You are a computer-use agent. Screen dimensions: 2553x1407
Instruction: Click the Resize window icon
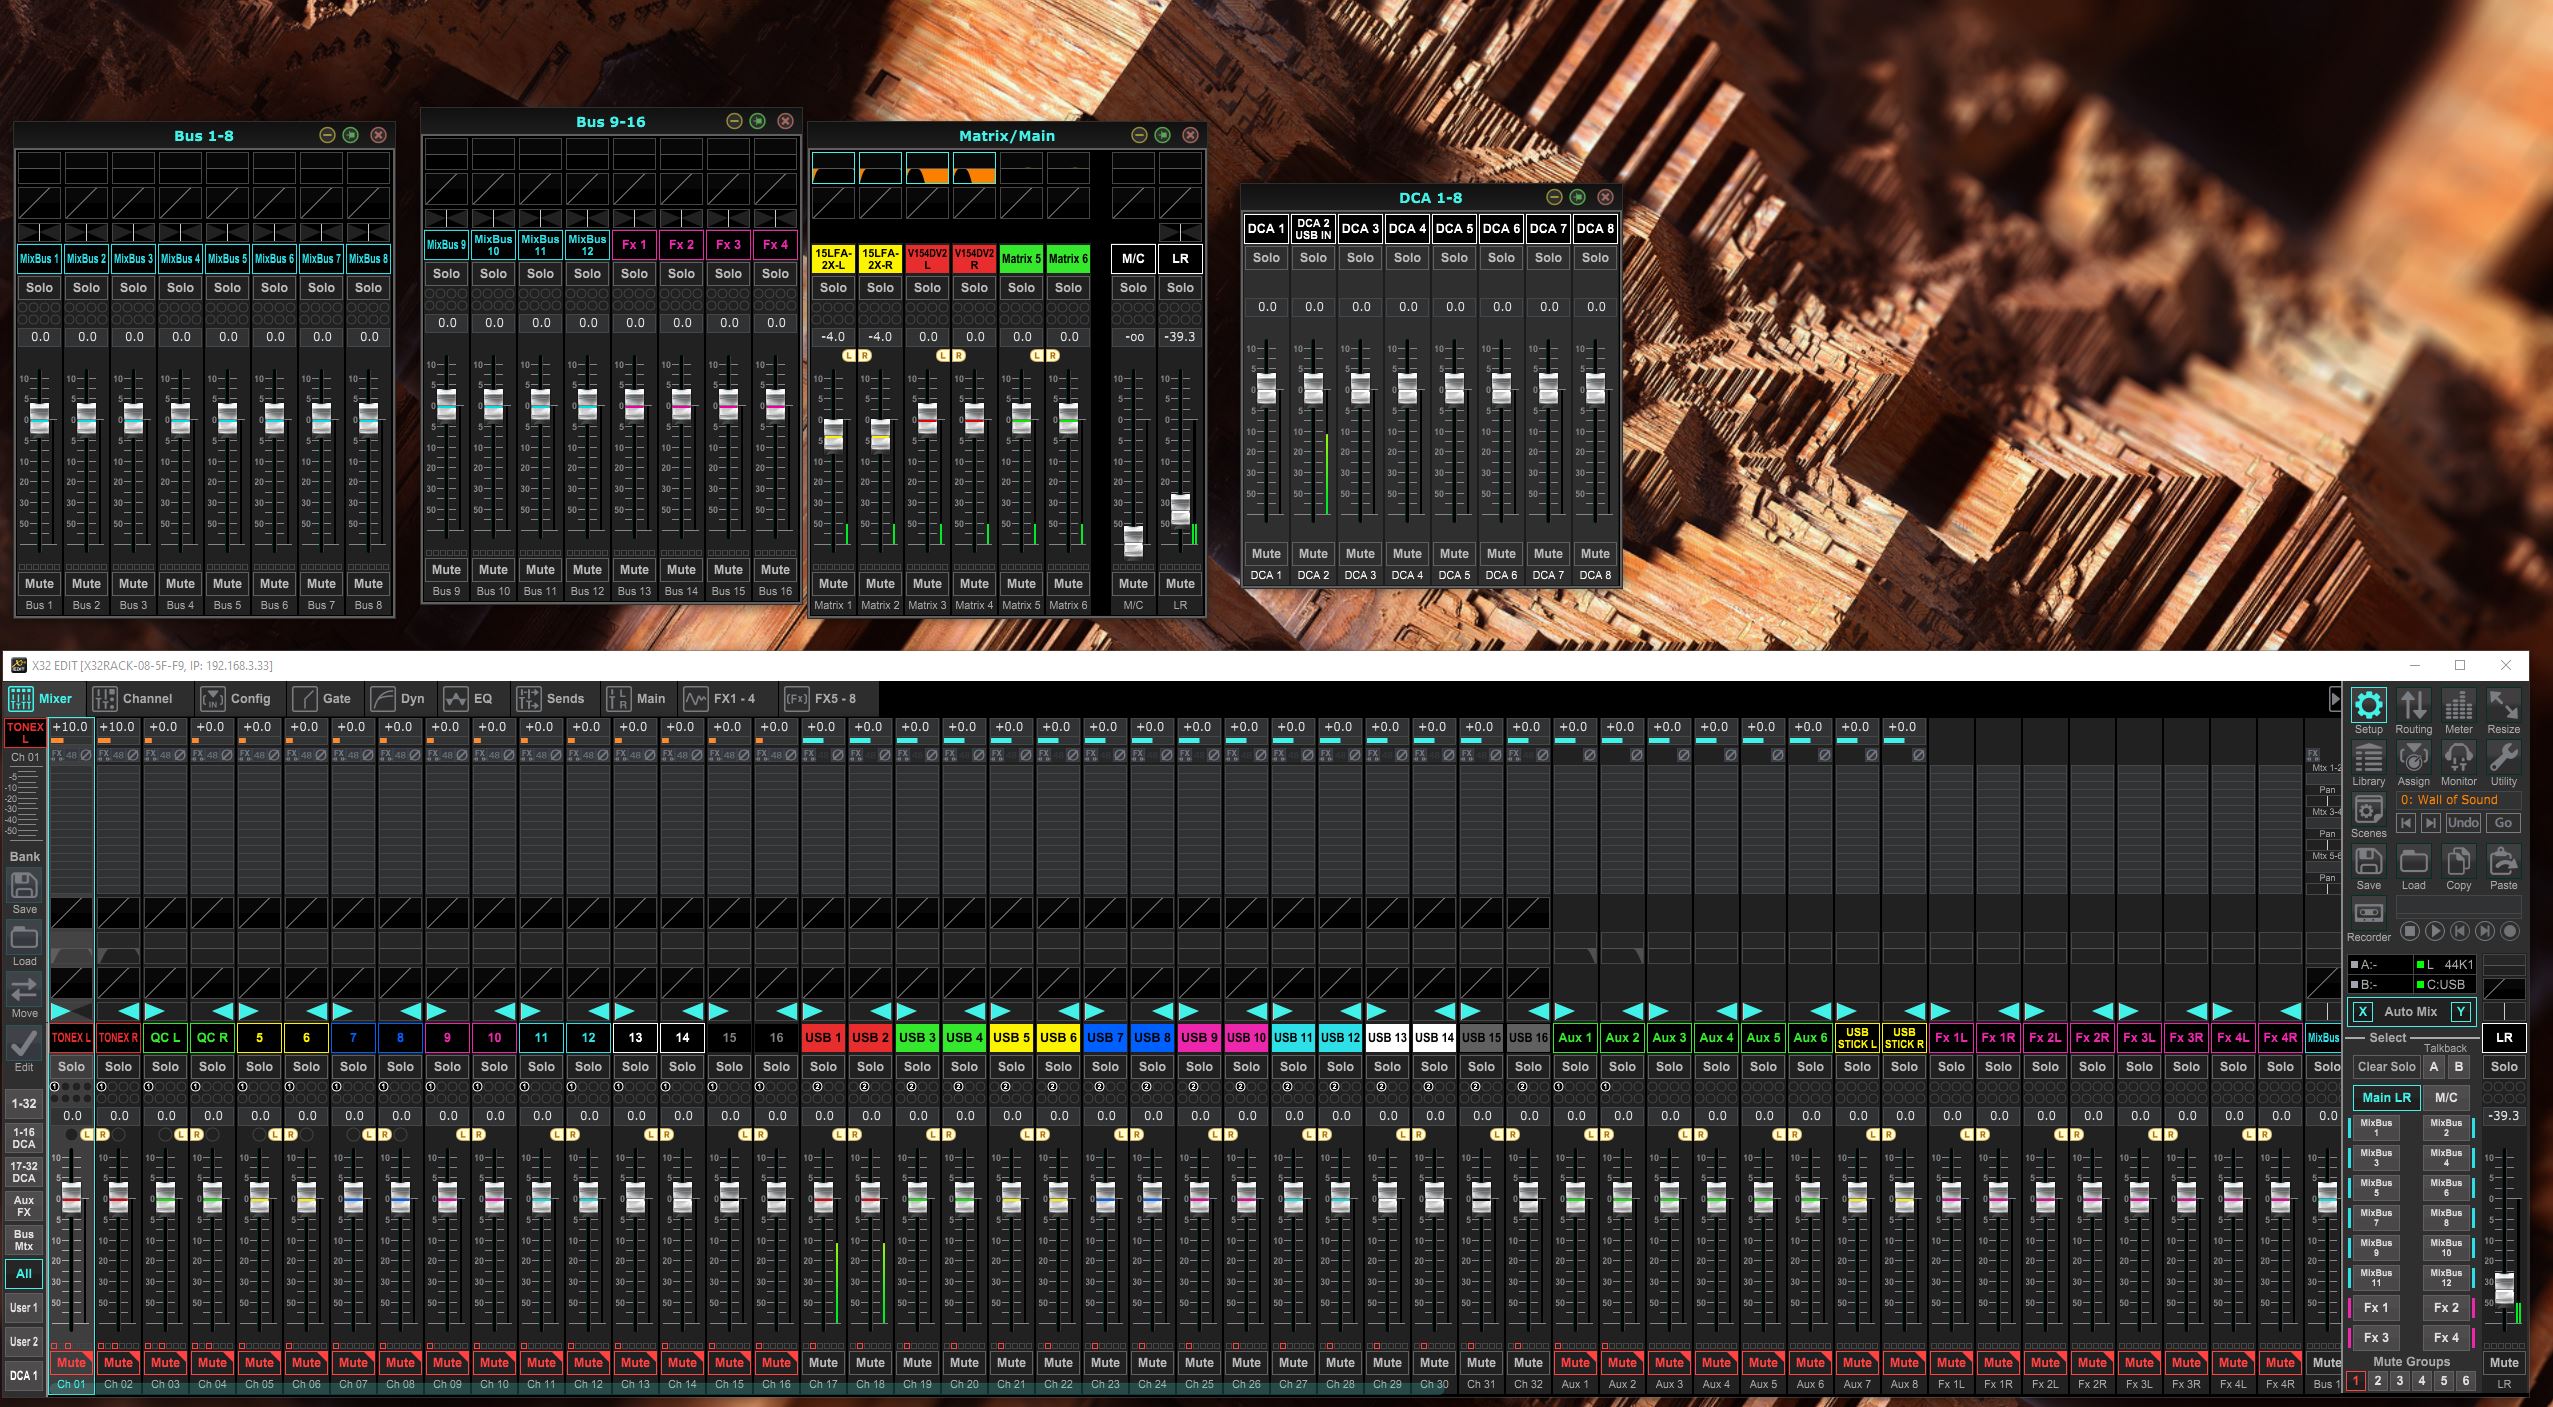pos(2503,706)
